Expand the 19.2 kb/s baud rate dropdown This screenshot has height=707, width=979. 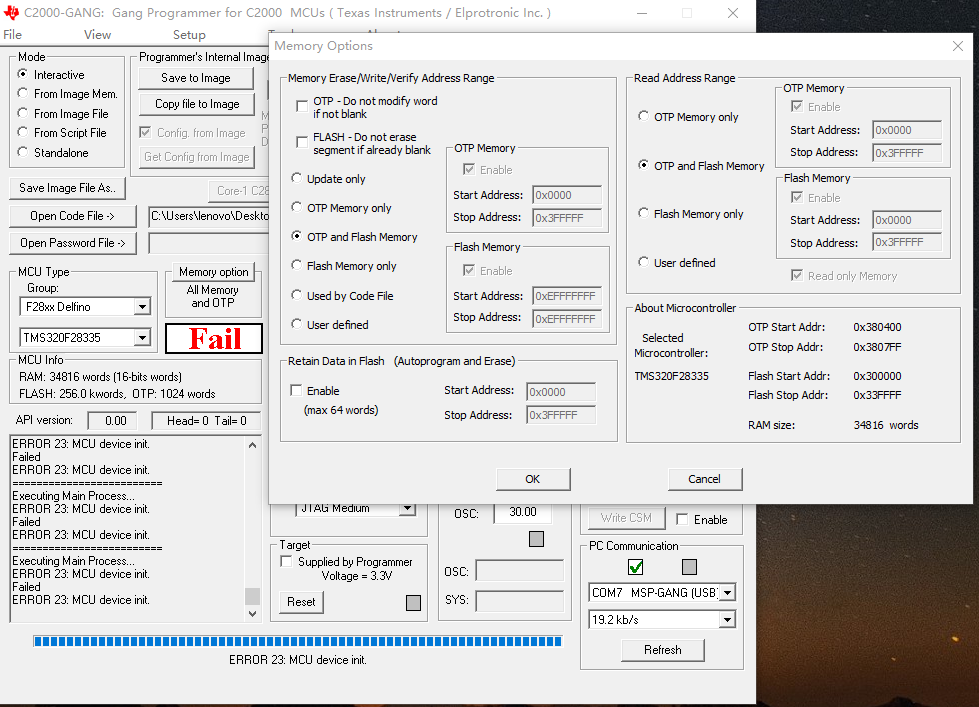(x=727, y=620)
